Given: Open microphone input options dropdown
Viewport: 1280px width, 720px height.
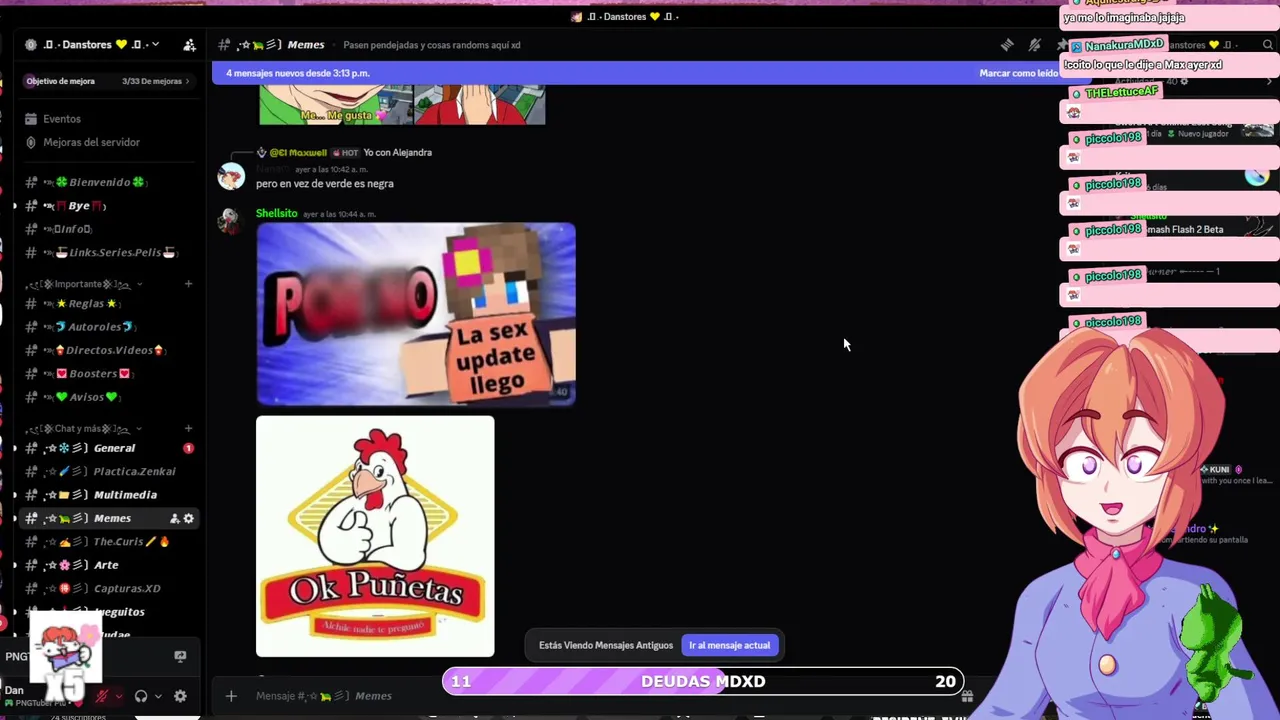Looking at the screenshot, I should tap(118, 697).
